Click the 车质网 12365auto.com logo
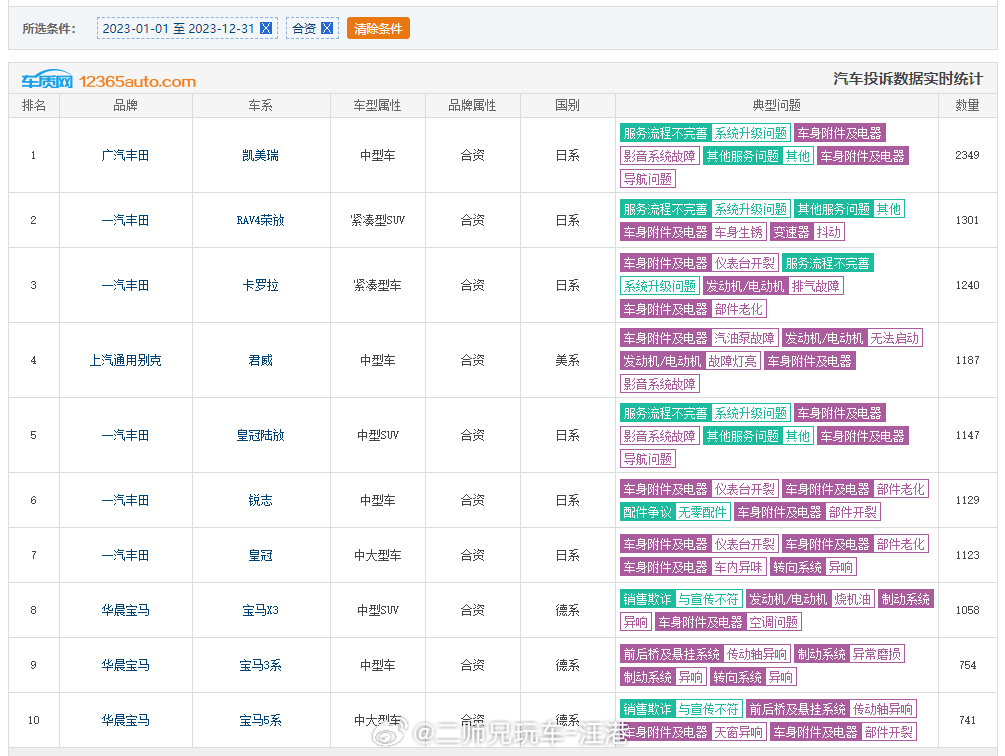Viewport: 1005px width, 756px height. [108, 81]
